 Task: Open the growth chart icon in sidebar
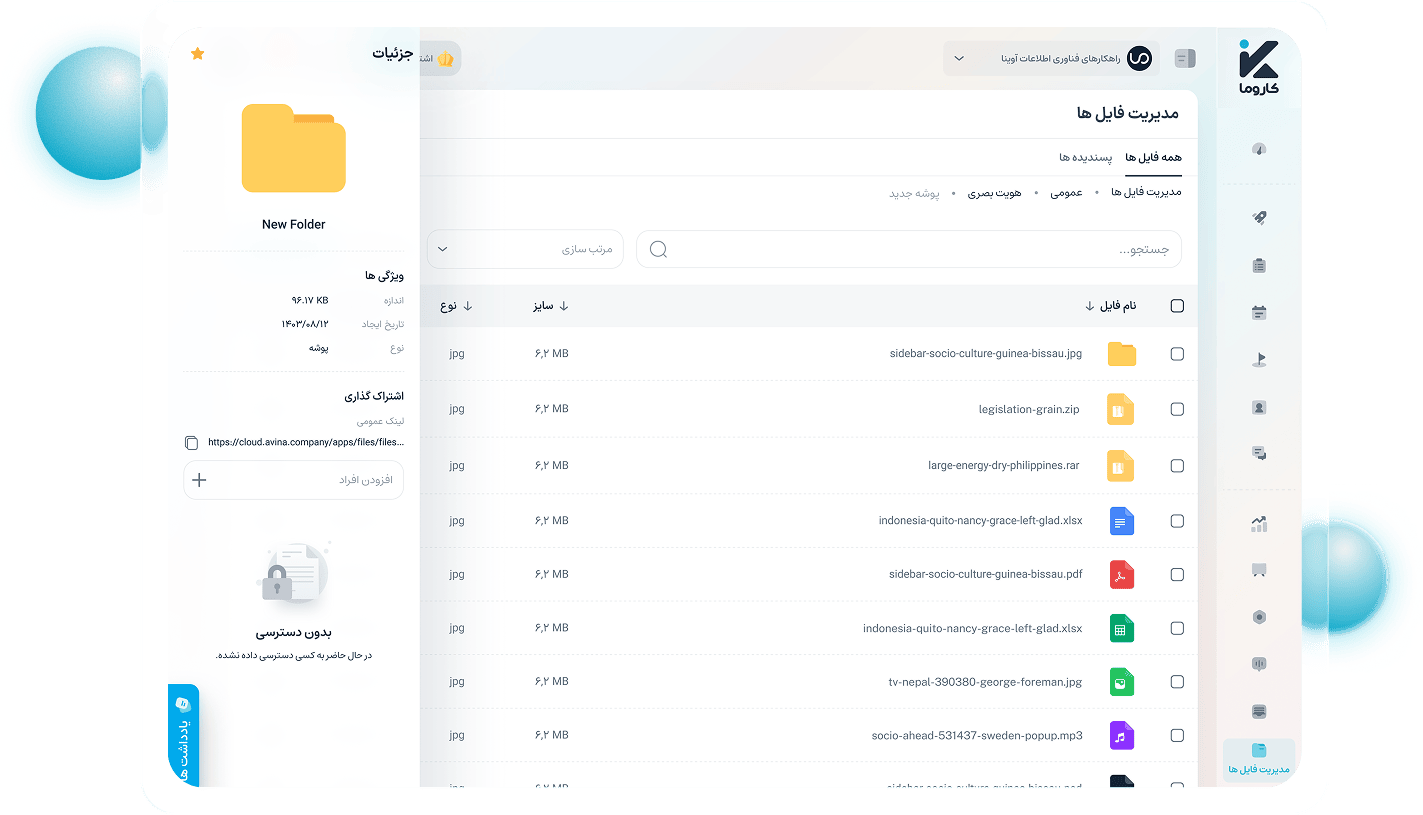click(x=1259, y=523)
